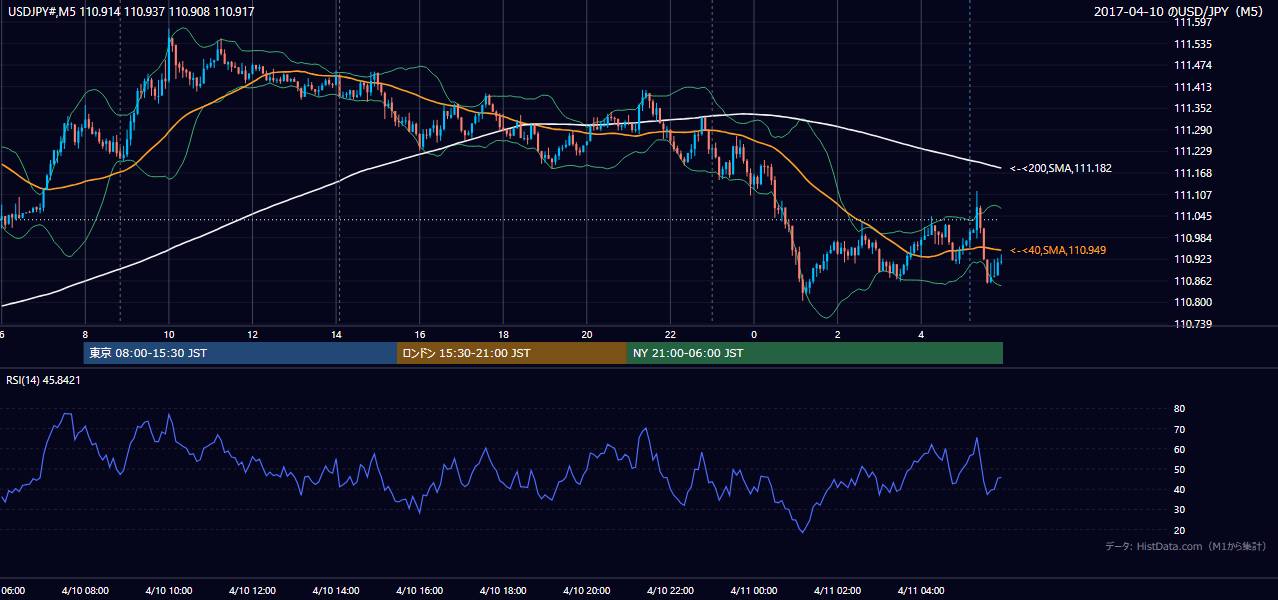Viewport: 1278px width, 600px height.
Task: Click the 4/11 02:00 time axis label
Action: coord(837,591)
